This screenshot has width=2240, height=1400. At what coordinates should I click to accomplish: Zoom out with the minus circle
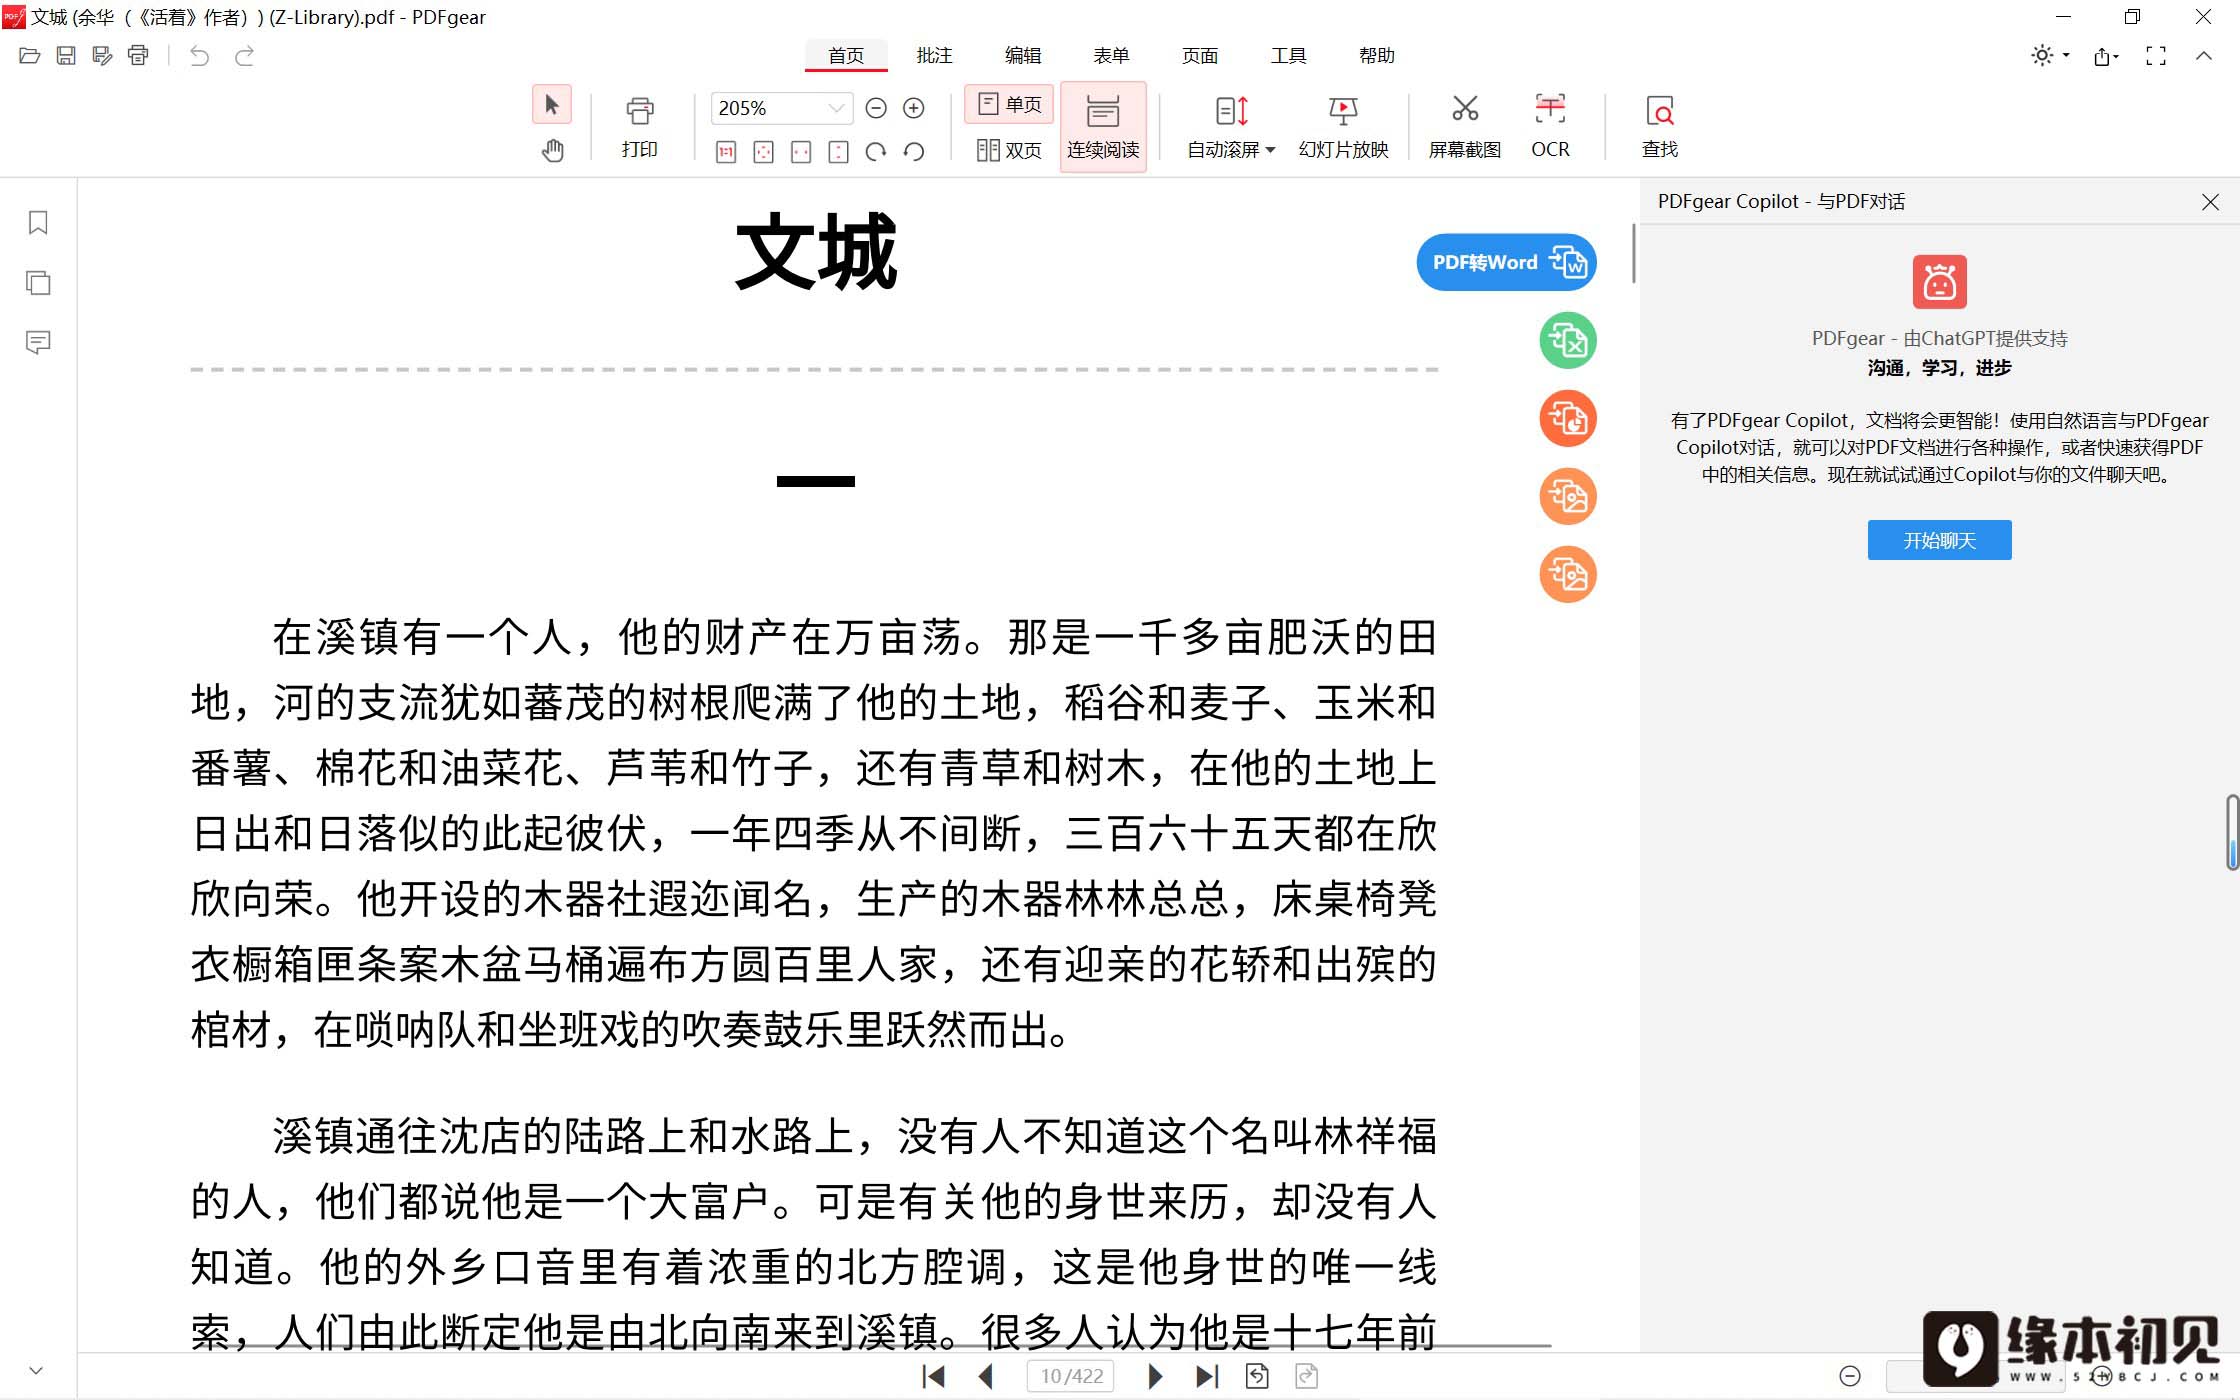point(876,108)
